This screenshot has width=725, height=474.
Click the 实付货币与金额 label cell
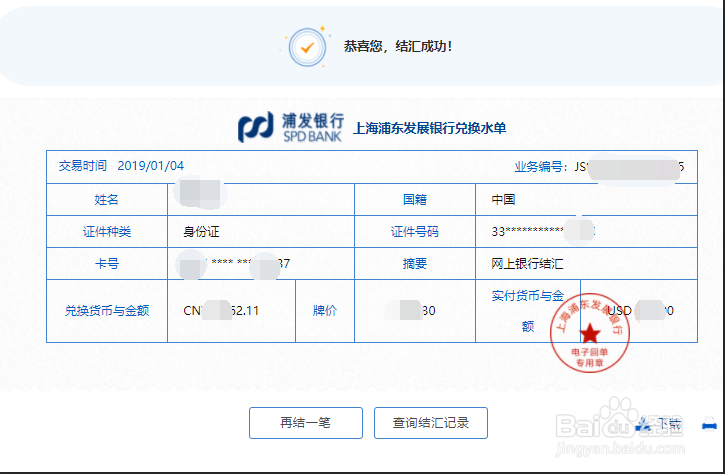point(528,311)
